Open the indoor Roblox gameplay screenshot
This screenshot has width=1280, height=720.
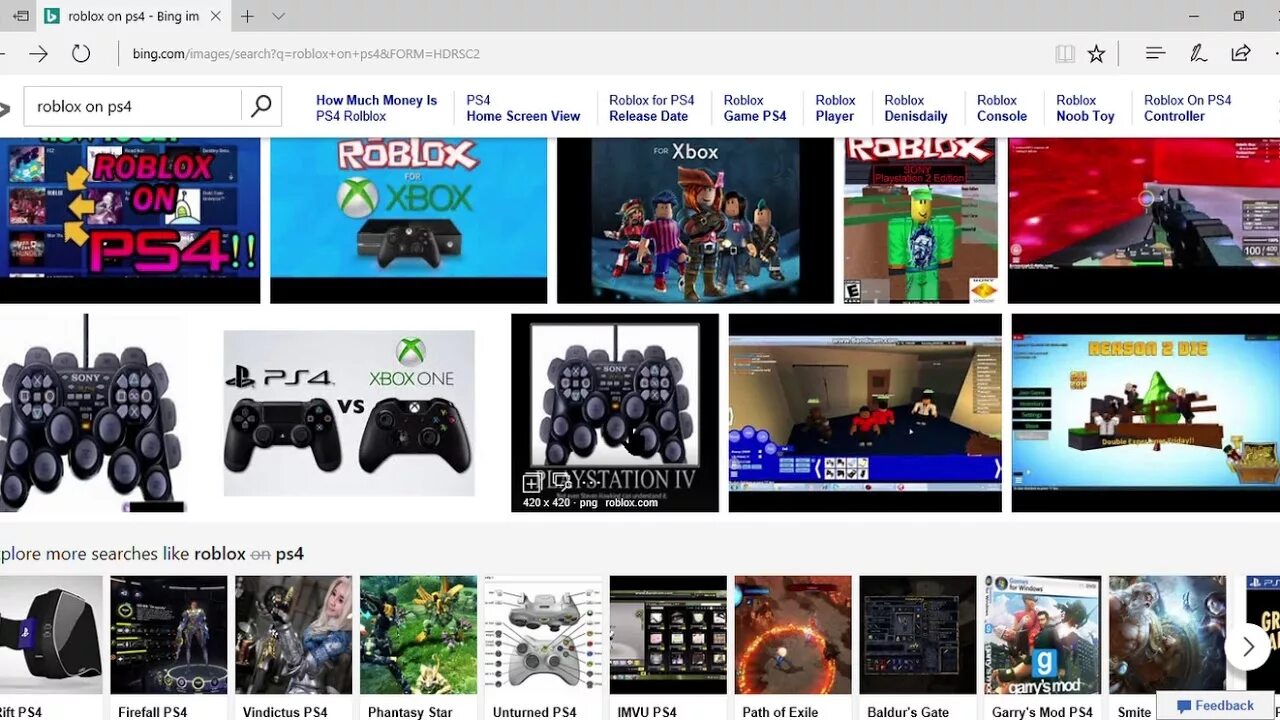click(x=865, y=413)
